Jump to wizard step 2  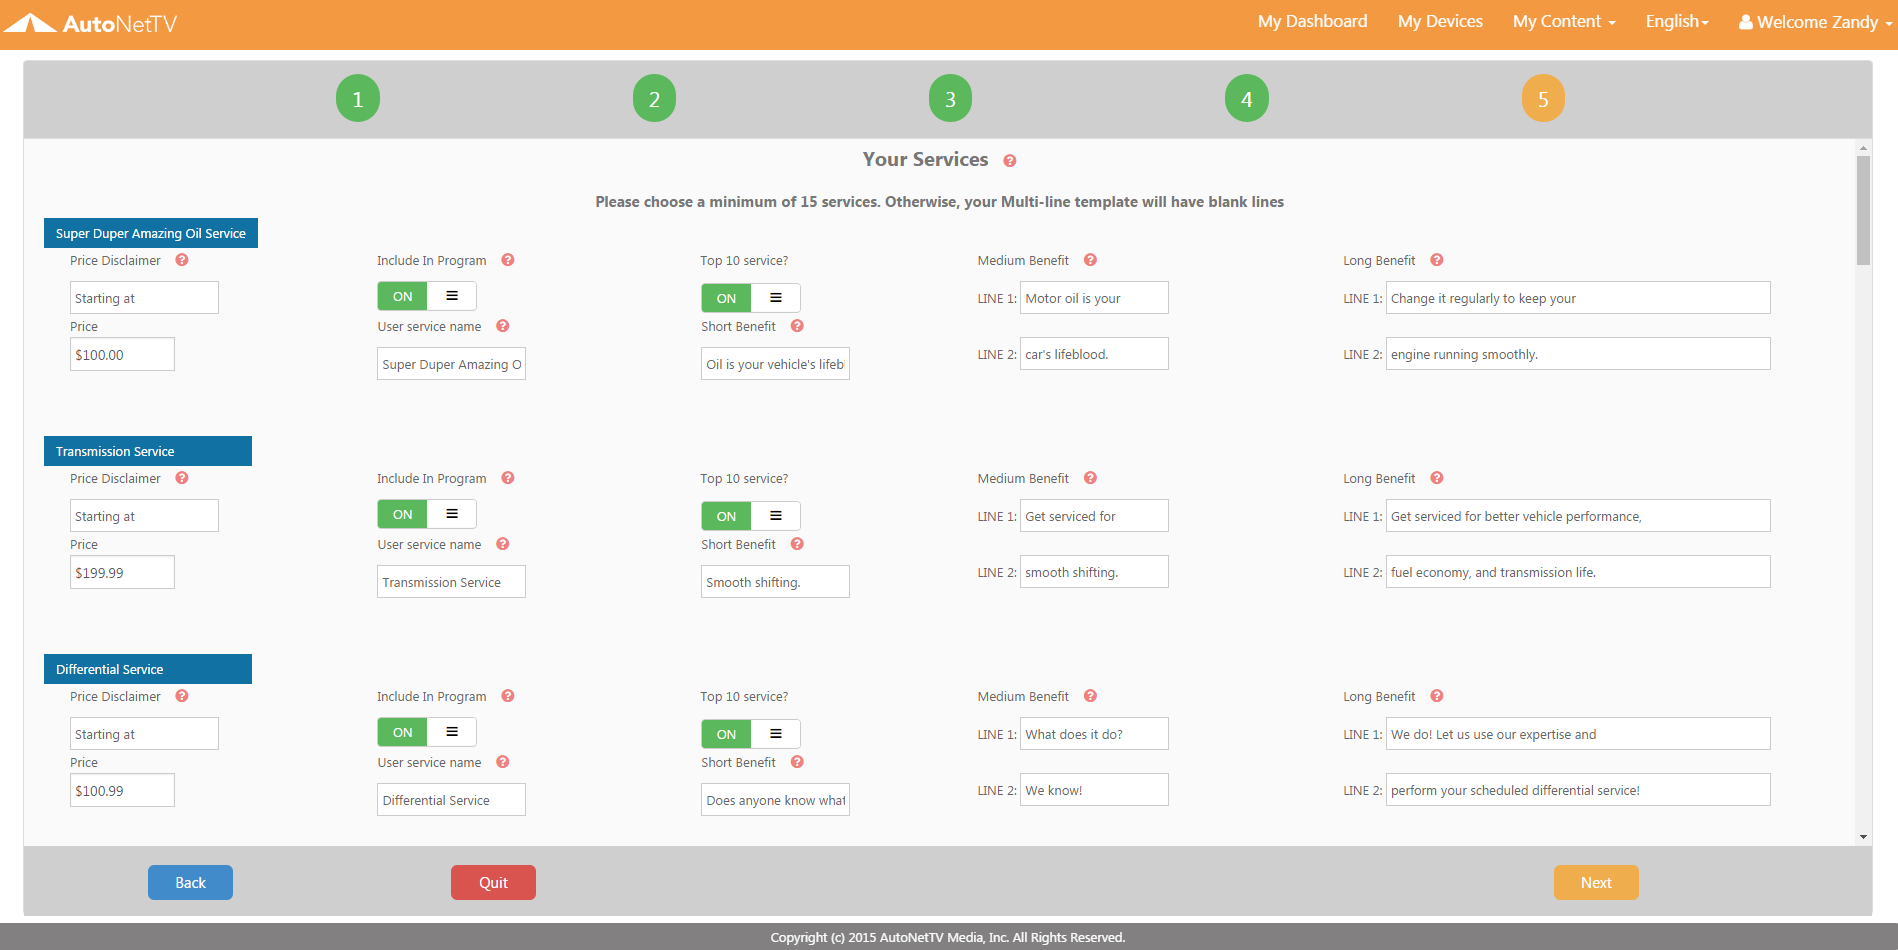click(x=654, y=99)
